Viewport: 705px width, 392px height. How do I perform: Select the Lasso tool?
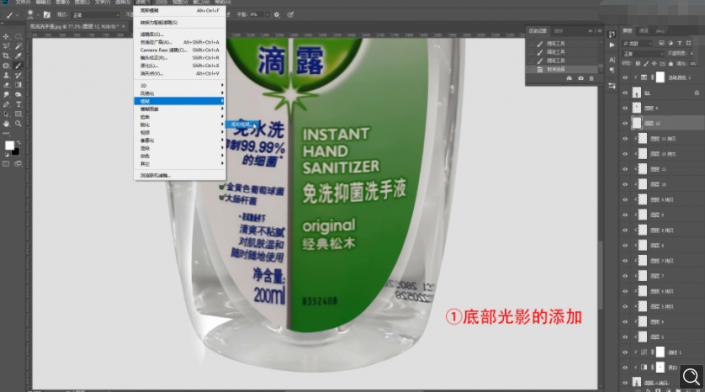point(6,46)
